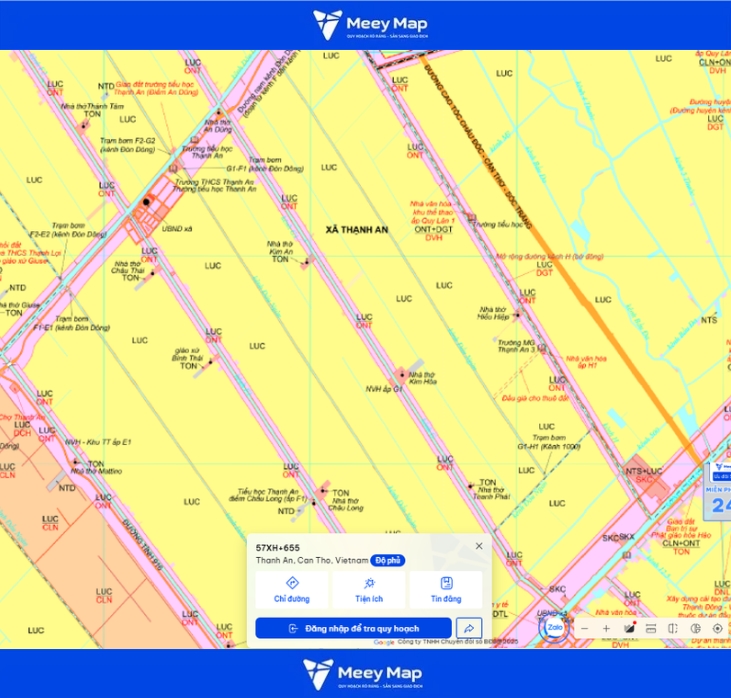Click the black location marker near UBND xã
The image size is (731, 698).
tap(146, 202)
